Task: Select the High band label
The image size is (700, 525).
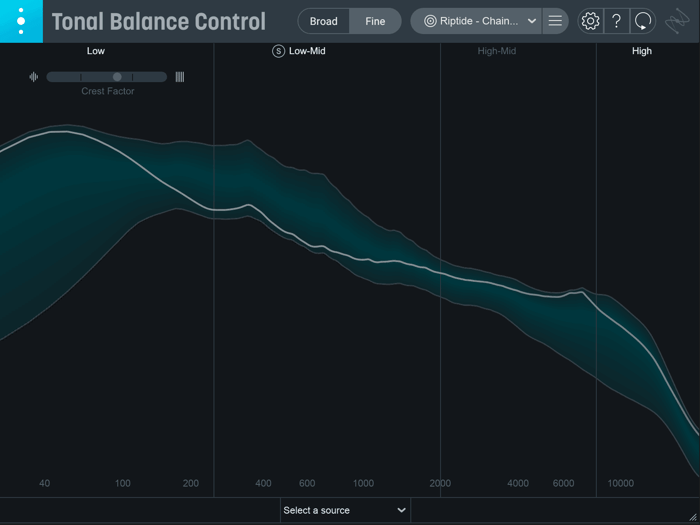Action: pyautogui.click(x=642, y=51)
